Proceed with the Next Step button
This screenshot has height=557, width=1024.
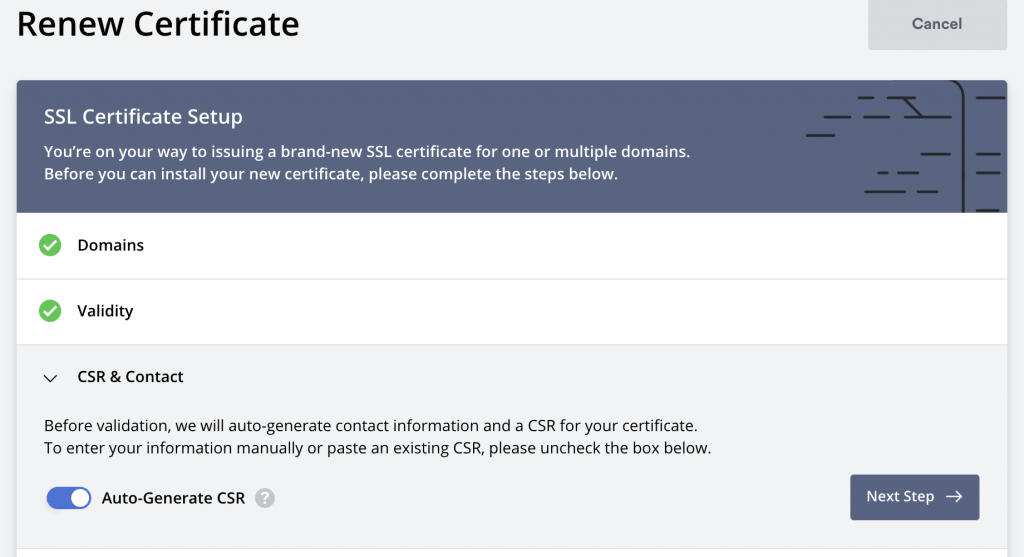pos(913,497)
